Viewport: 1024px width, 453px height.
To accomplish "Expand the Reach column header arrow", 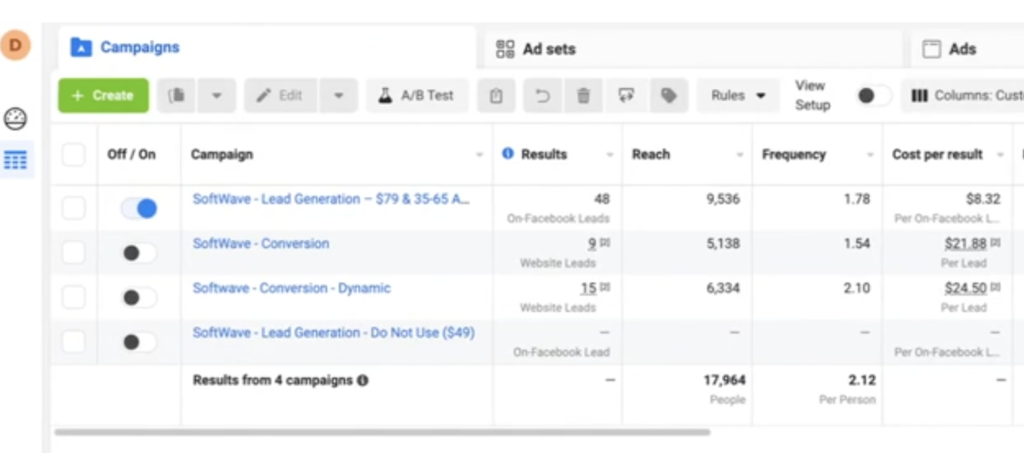I will [x=740, y=155].
